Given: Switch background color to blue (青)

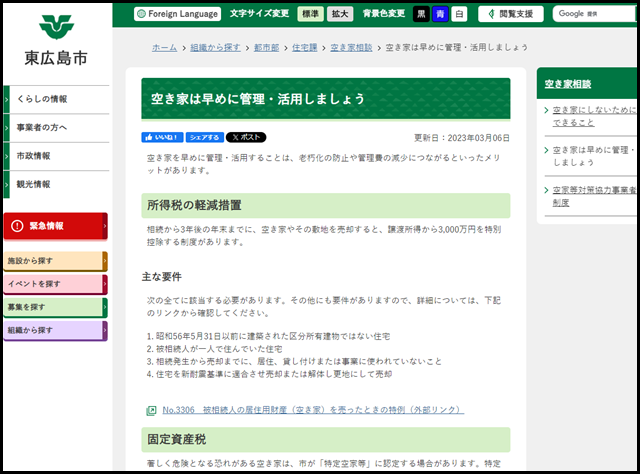Looking at the screenshot, I should tap(440, 14).
